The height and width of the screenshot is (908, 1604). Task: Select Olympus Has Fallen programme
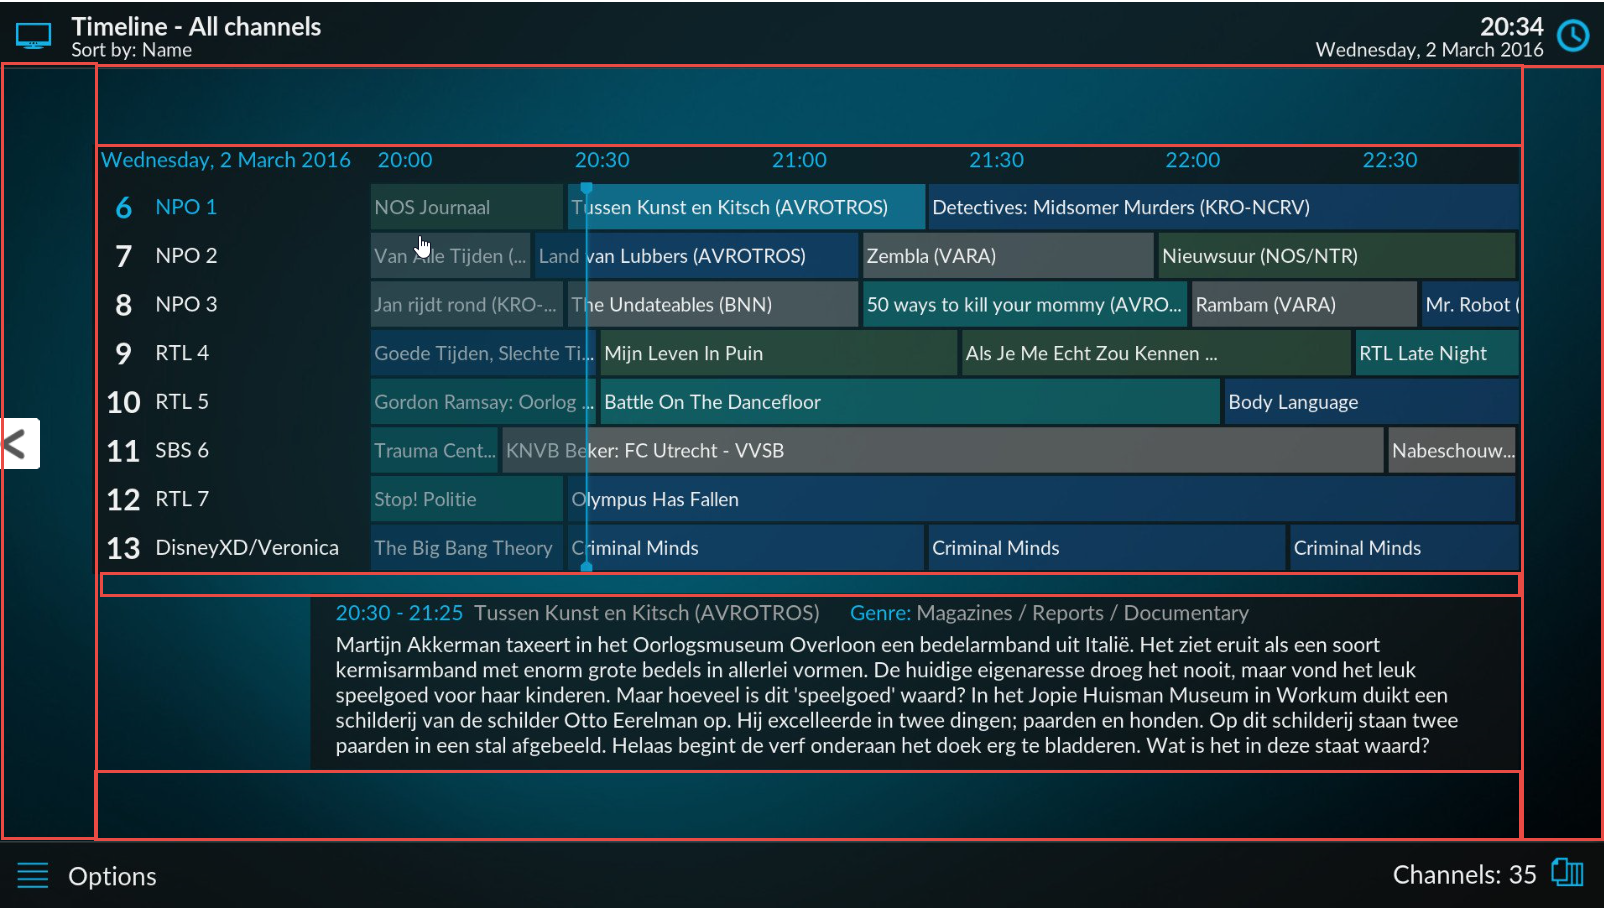tap(1041, 499)
